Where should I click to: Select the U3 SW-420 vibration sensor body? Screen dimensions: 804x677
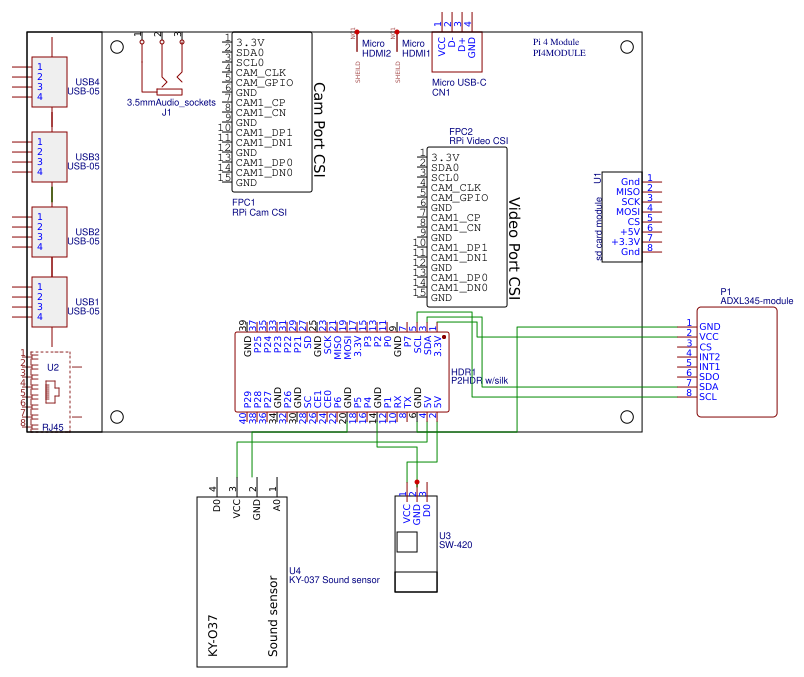click(x=416, y=544)
